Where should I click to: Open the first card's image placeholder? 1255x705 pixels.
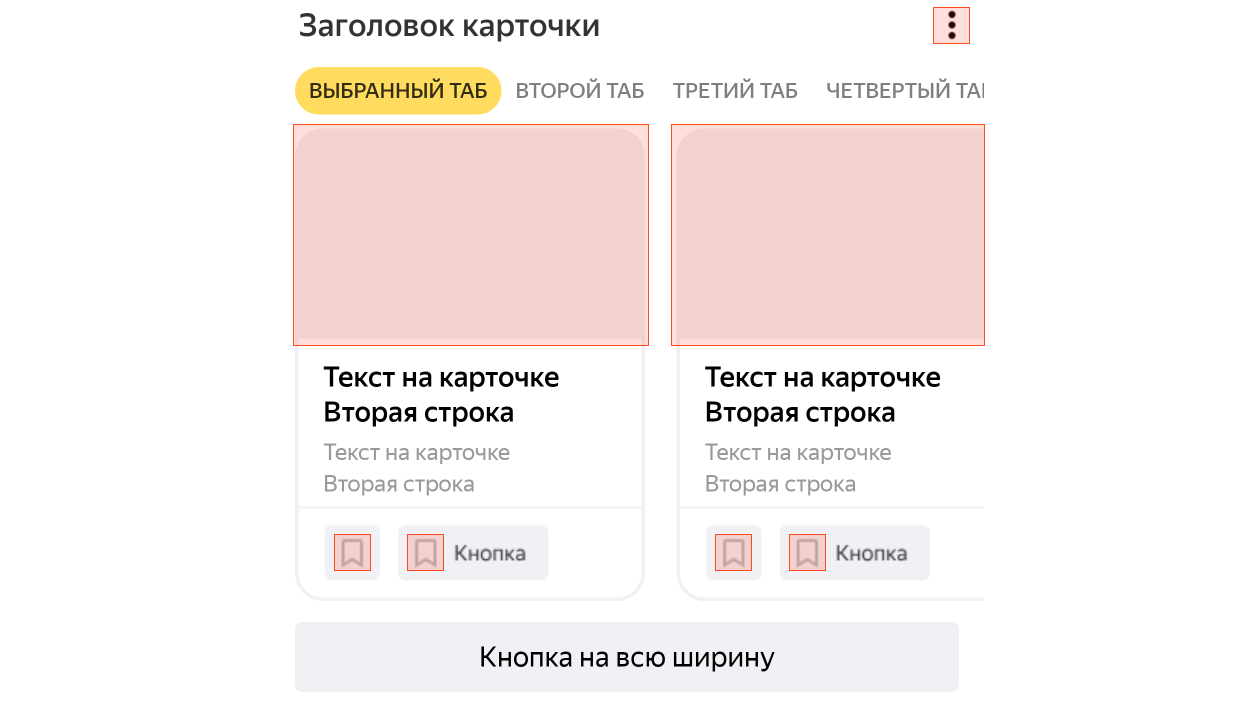pyautogui.click(x=470, y=235)
